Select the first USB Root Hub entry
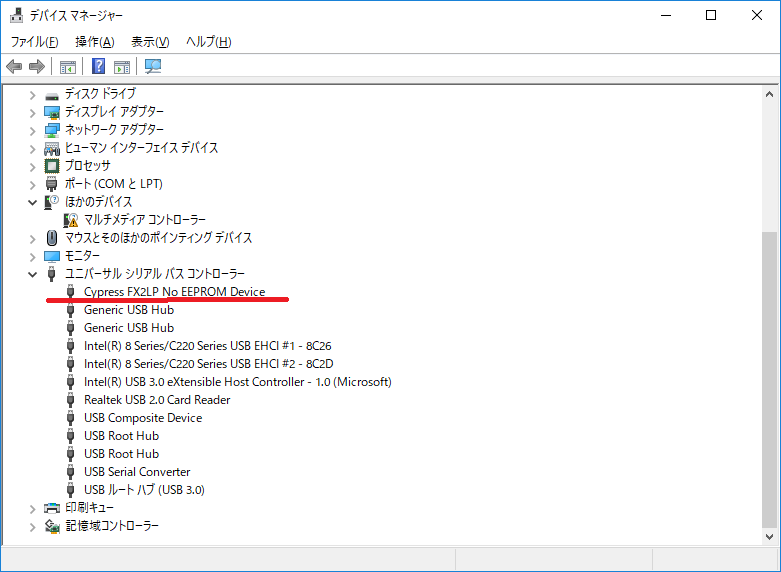Screen dimensions: 781x572 coord(122,435)
